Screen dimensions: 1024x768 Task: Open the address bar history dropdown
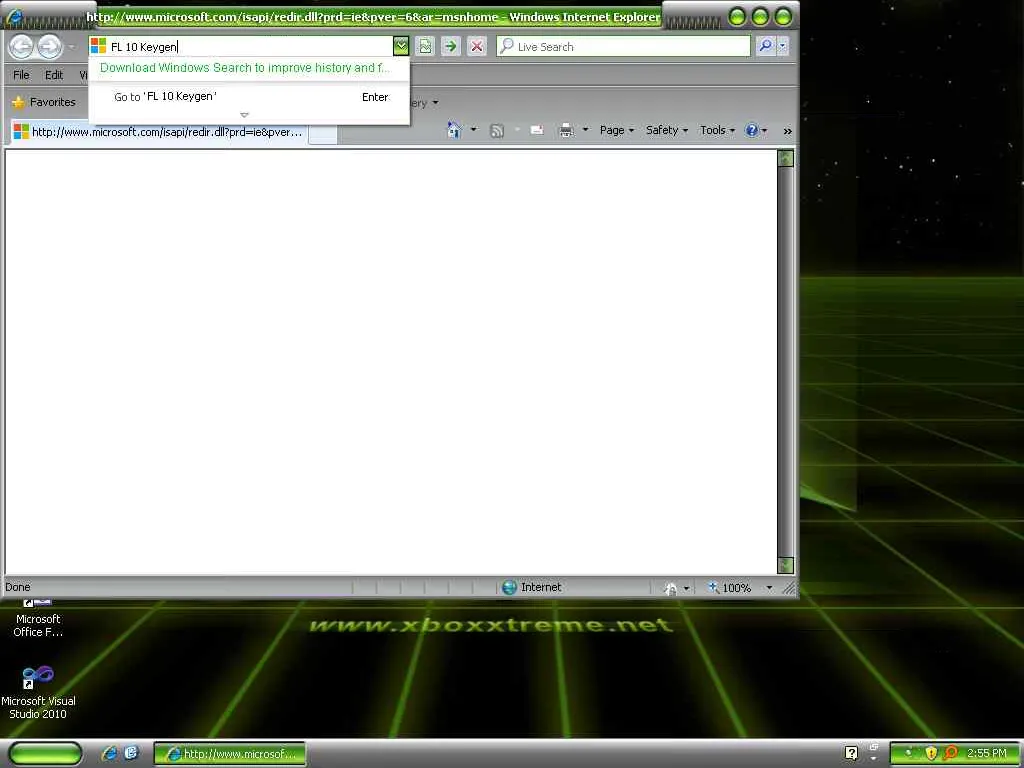tap(400, 46)
